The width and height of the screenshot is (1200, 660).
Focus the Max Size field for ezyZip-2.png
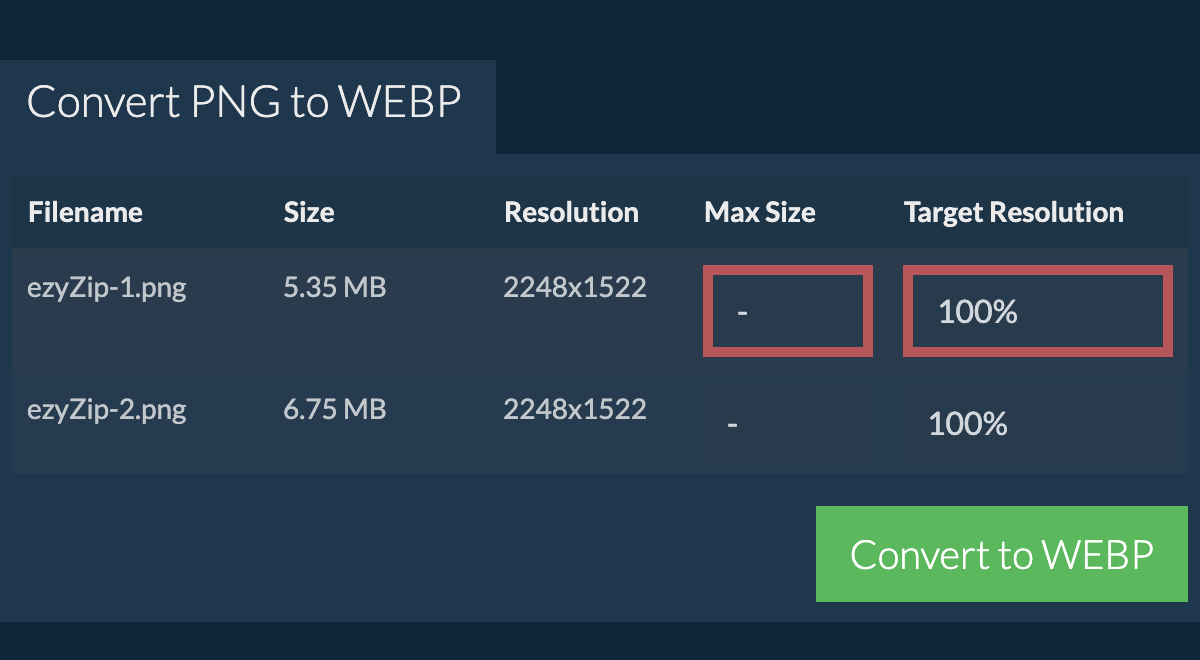(x=786, y=425)
